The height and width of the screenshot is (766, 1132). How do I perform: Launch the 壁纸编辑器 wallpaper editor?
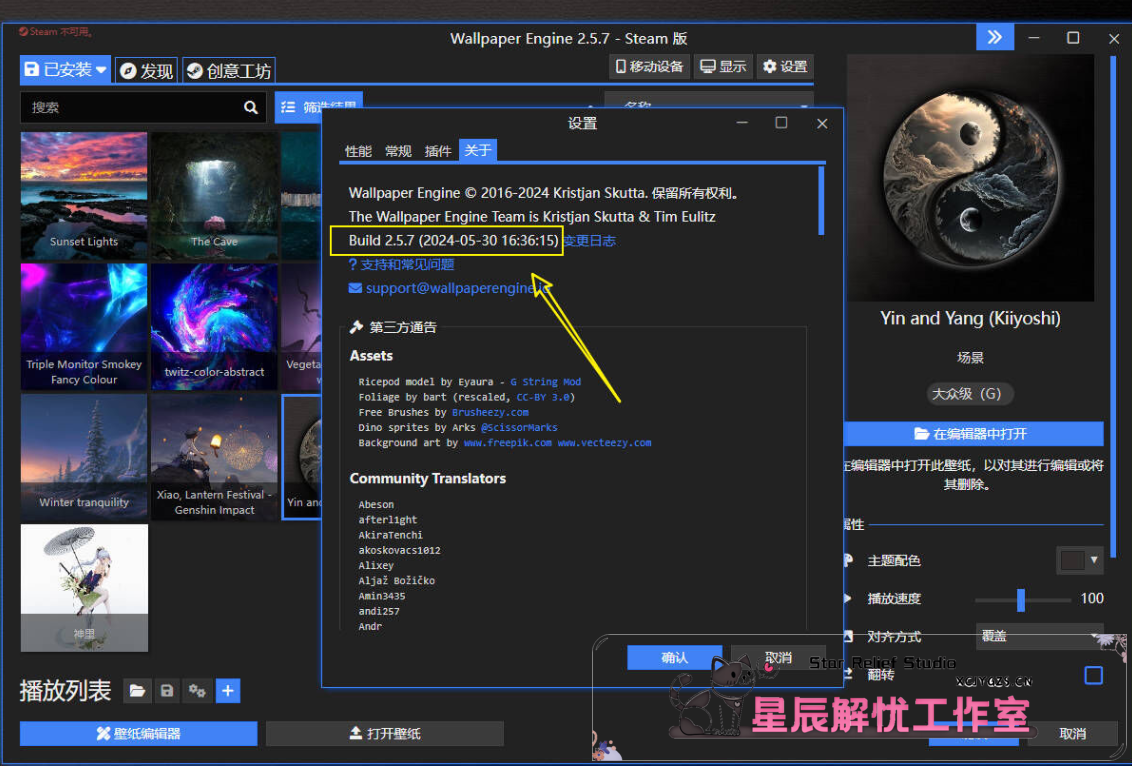[139, 734]
